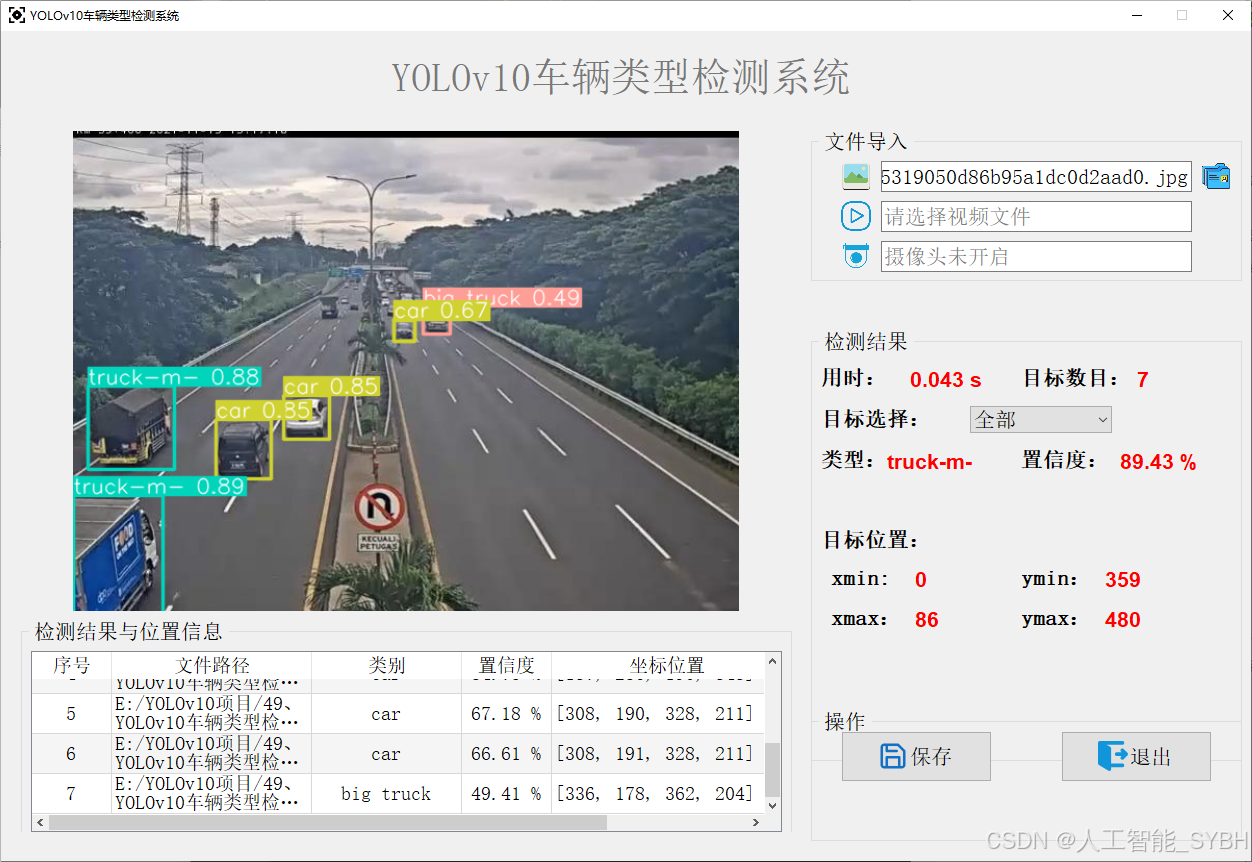Image resolution: width=1252 pixels, height=862 pixels.
Task: Click the 保存 save button
Action: pos(916,756)
